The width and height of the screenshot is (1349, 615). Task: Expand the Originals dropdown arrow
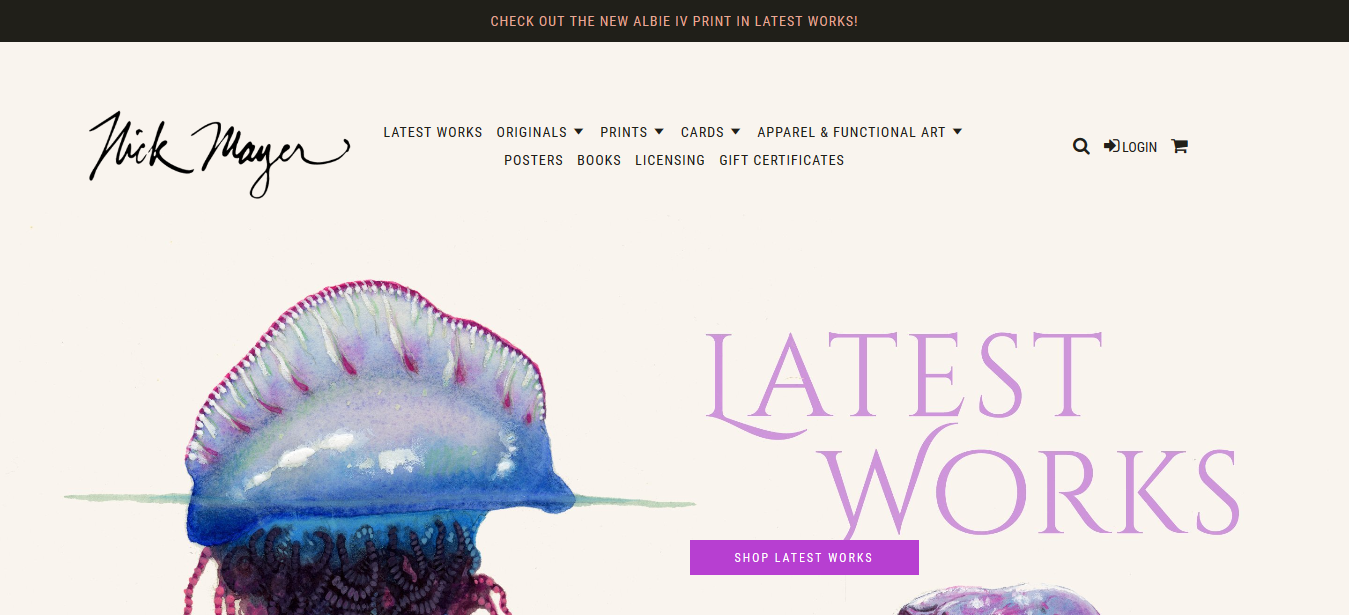click(579, 132)
